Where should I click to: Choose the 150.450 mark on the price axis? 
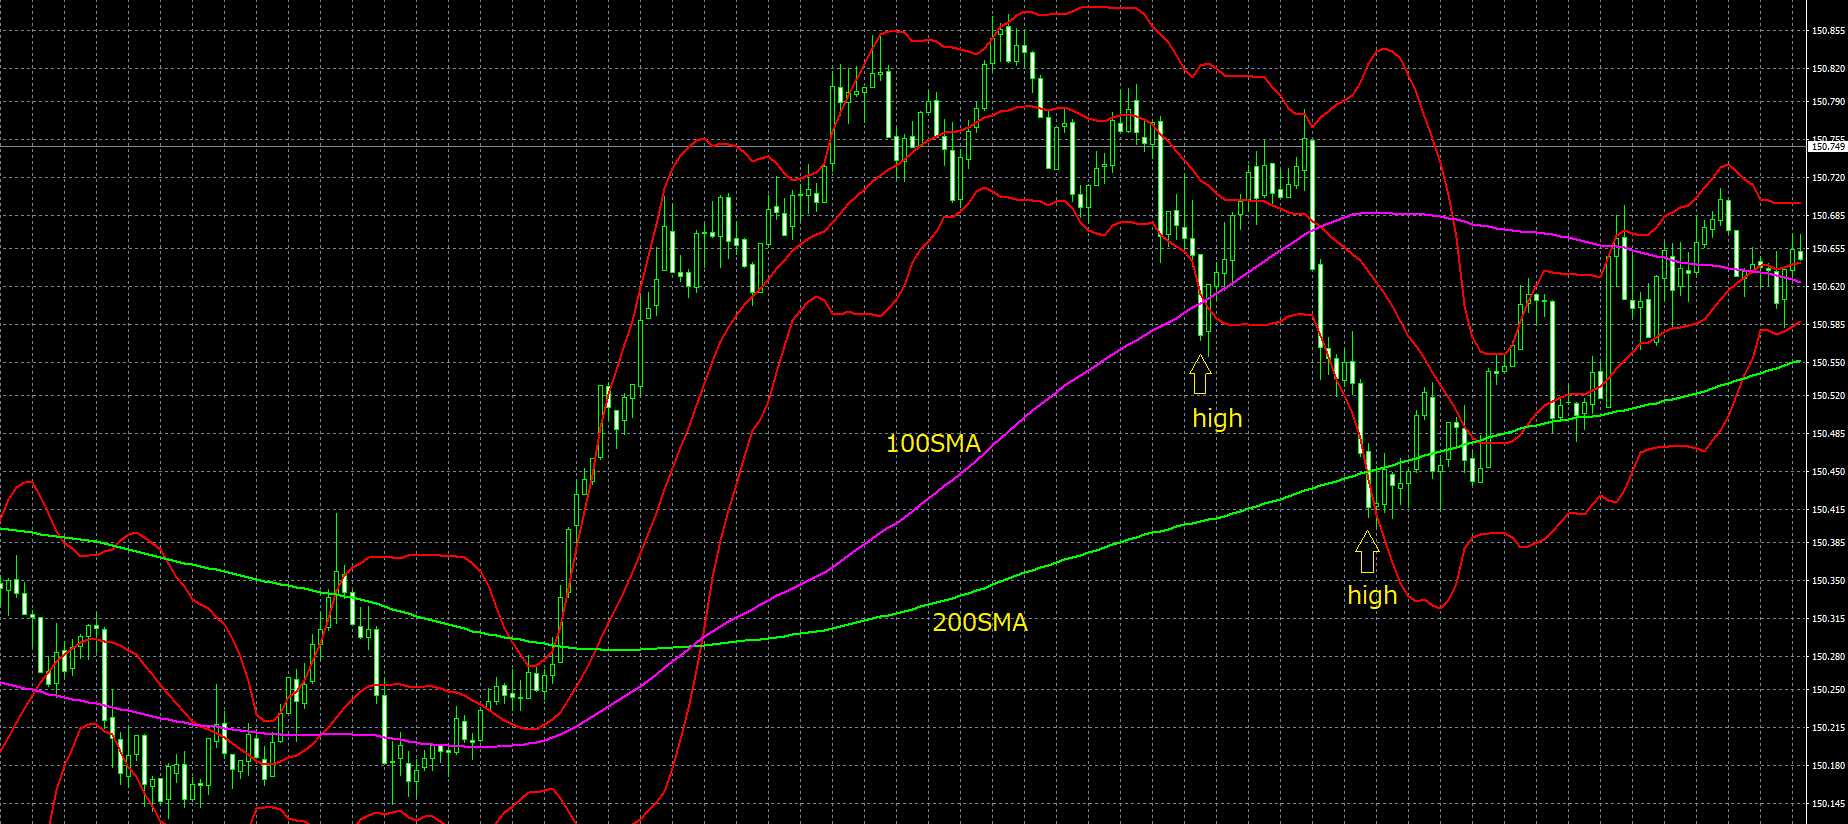(x=1828, y=472)
